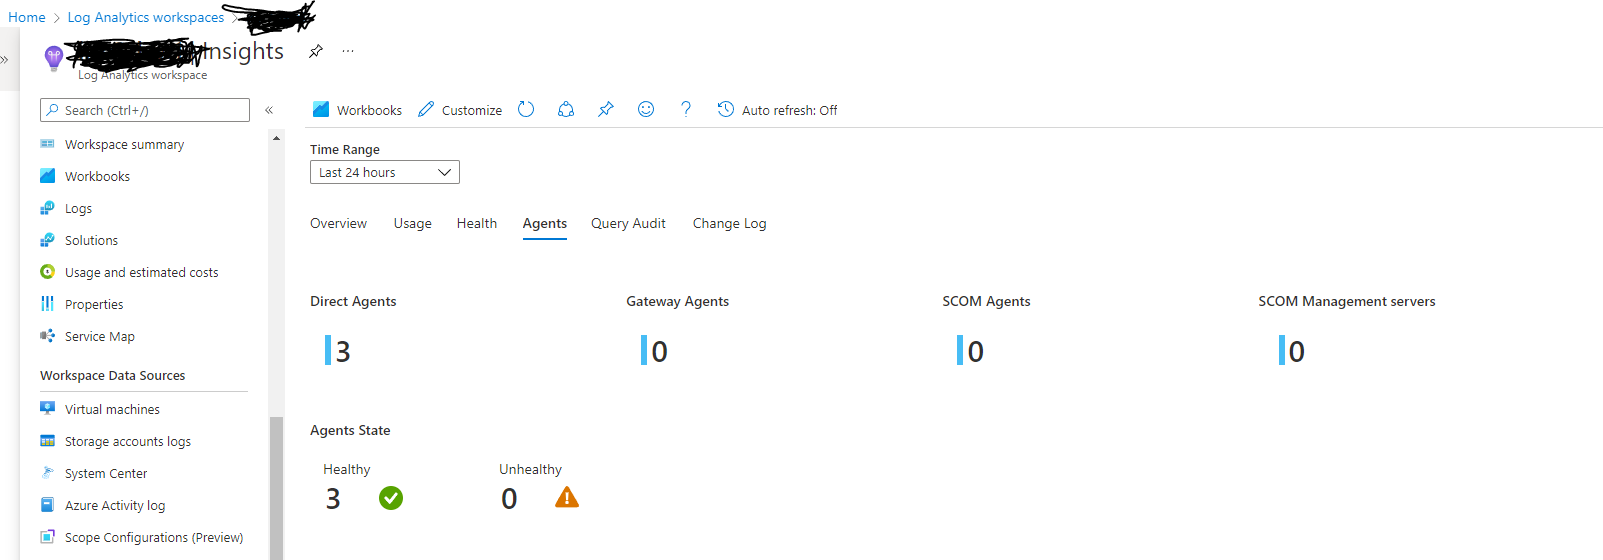Viewport: 1603px width, 560px height.
Task: Open the Time Range dropdown
Action: point(385,172)
